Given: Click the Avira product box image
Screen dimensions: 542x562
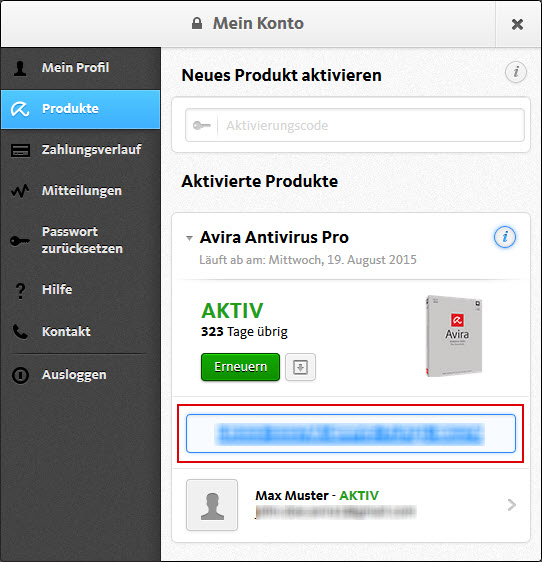Looking at the screenshot, I should point(454,336).
